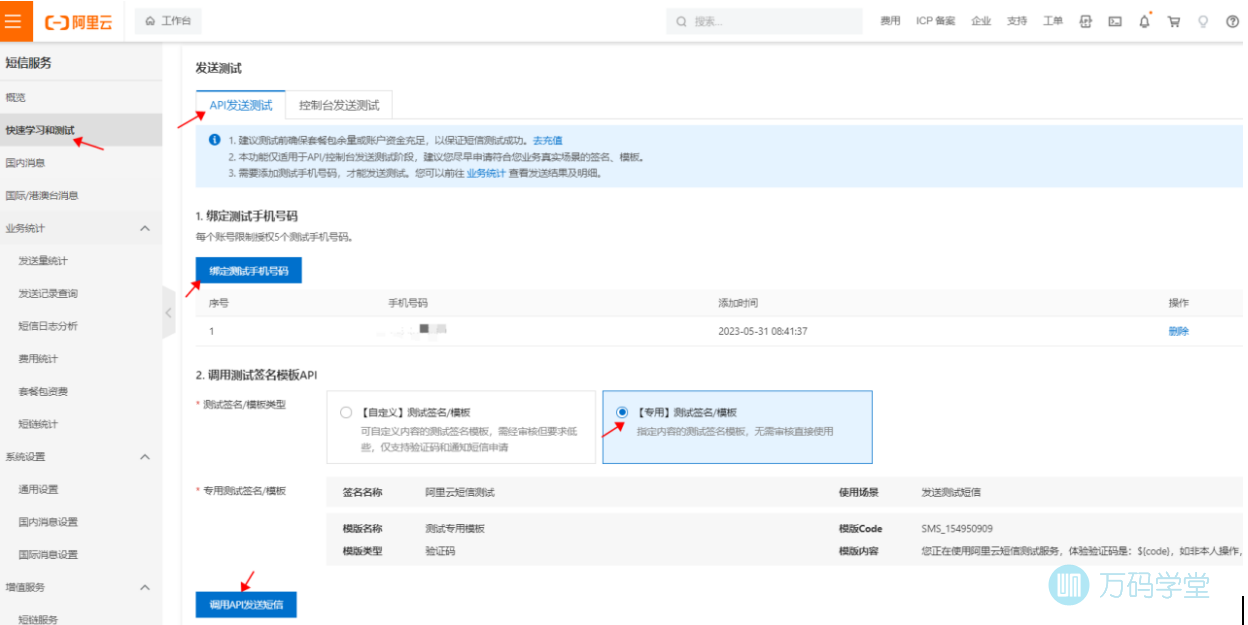The image size is (1248, 625).
Task: Open the 业务统计 link in notice
Action: pyautogui.click(x=485, y=173)
